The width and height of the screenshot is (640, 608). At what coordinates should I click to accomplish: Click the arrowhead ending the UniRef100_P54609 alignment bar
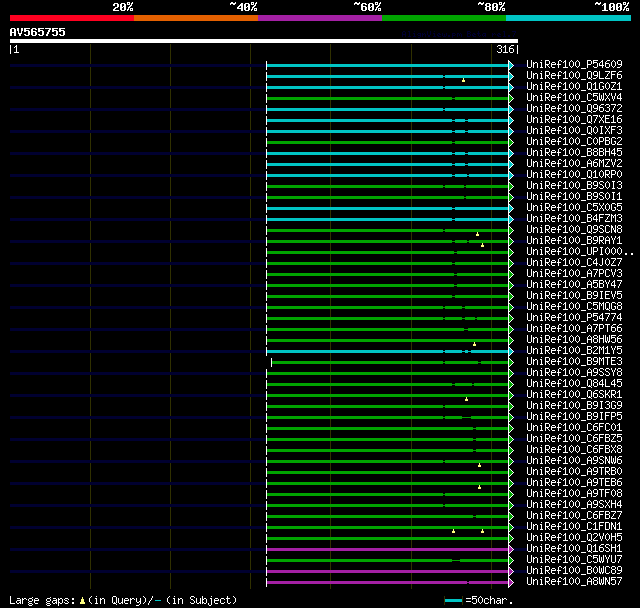(x=511, y=65)
